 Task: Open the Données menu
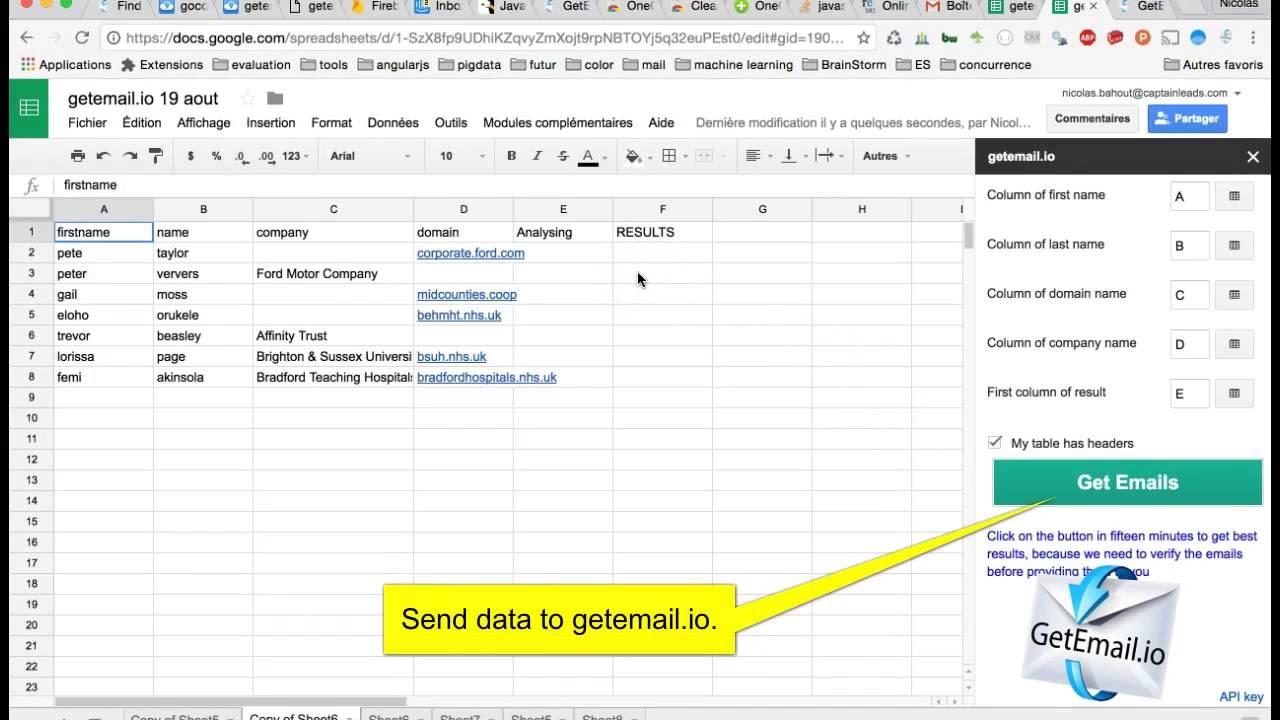point(393,123)
